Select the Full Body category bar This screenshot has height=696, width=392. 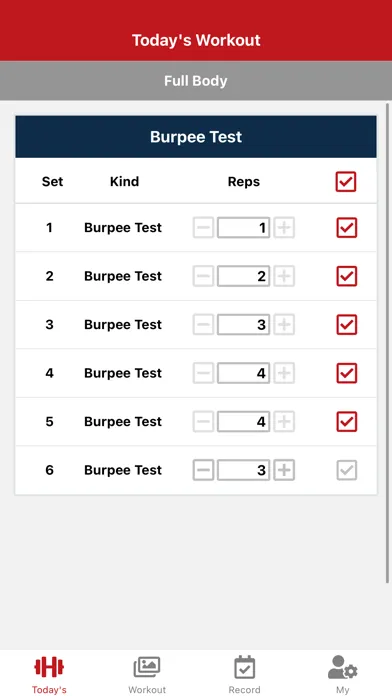(196, 81)
